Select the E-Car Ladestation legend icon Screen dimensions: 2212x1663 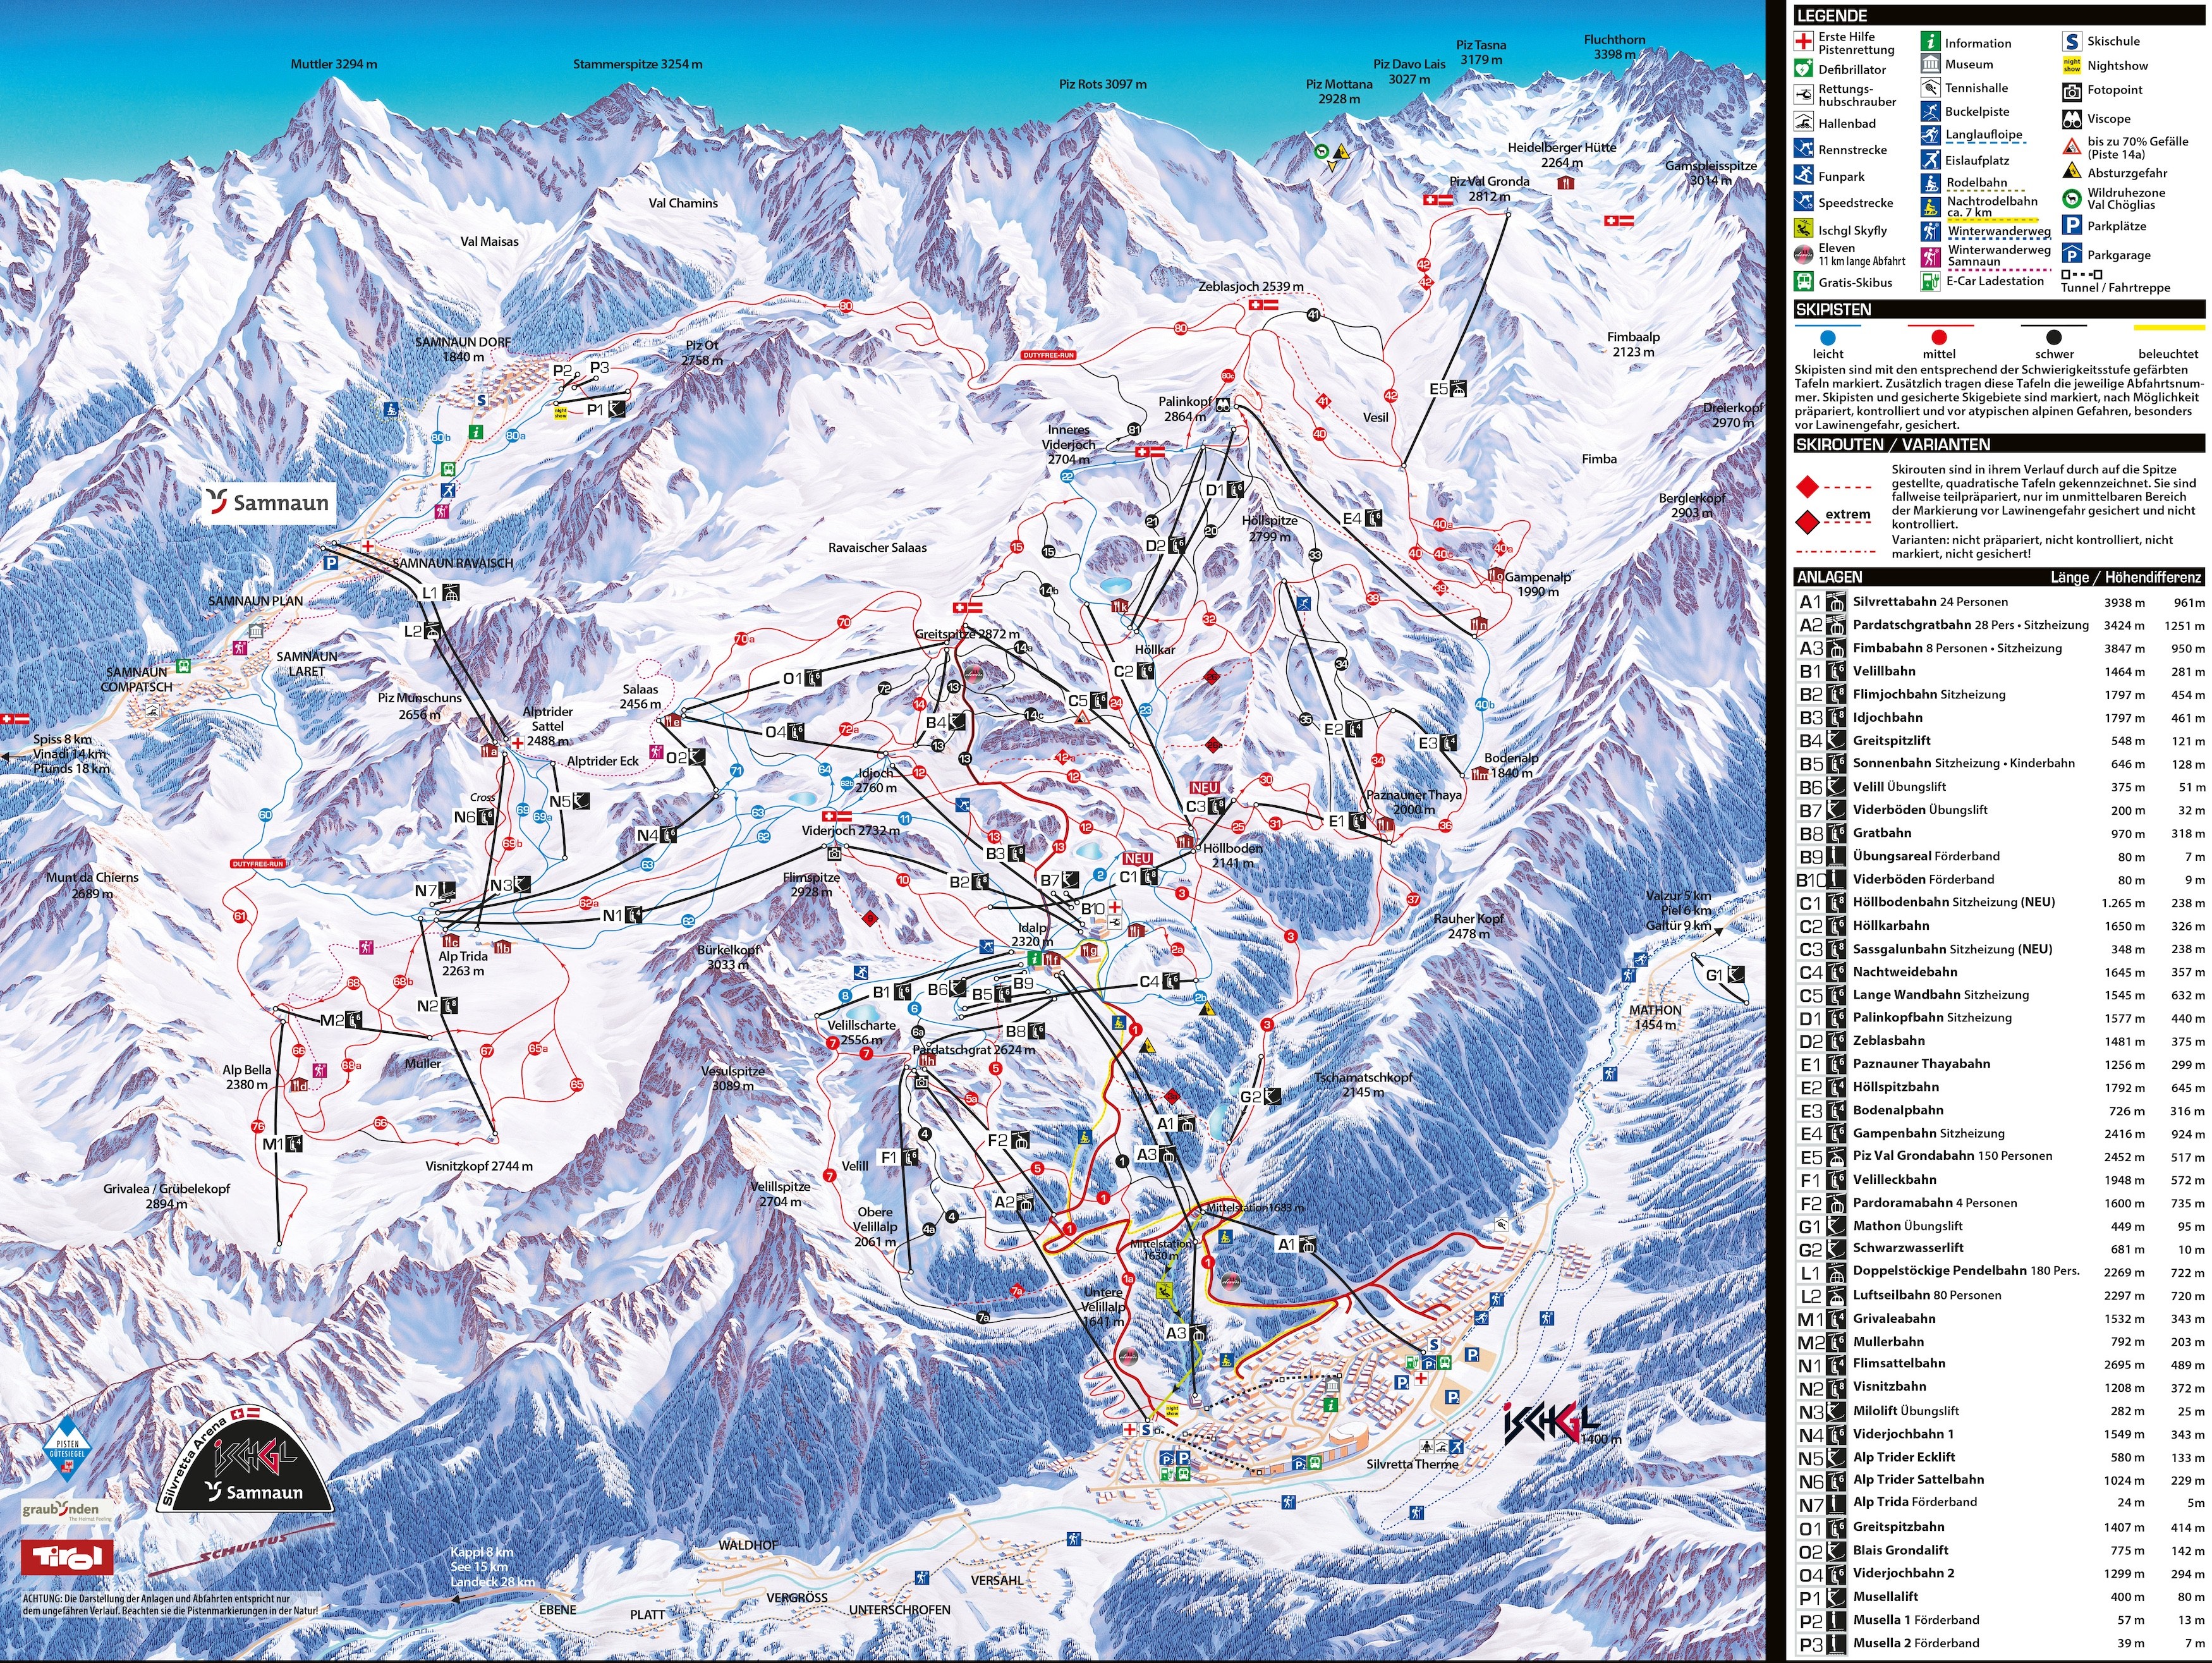click(1930, 281)
